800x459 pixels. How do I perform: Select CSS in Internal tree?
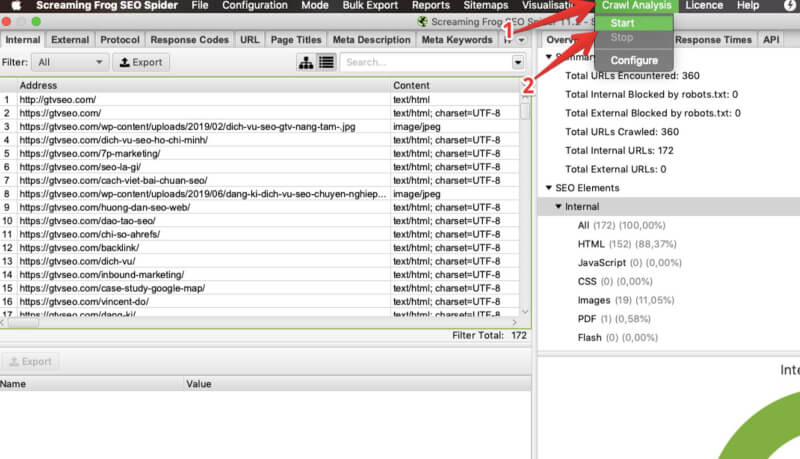tap(615, 282)
